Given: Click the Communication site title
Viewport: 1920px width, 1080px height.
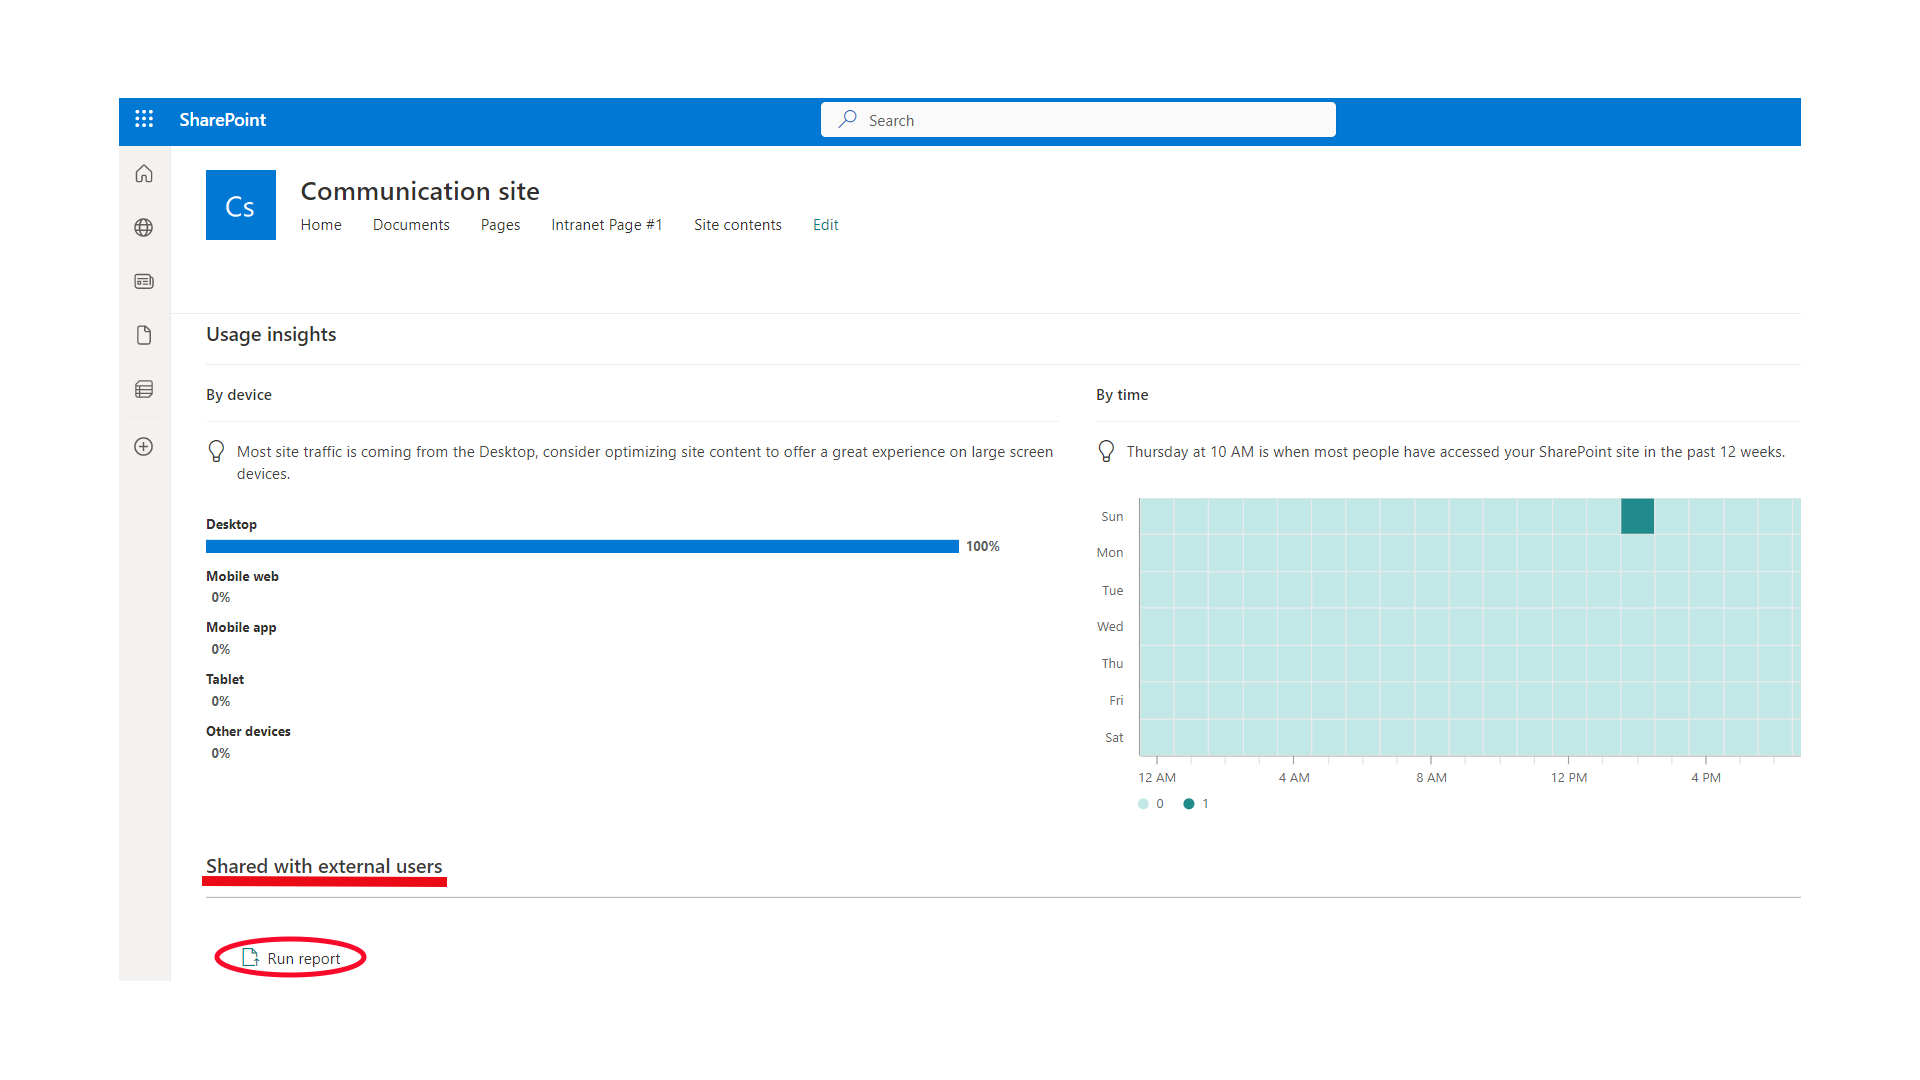Looking at the screenshot, I should (x=420, y=191).
